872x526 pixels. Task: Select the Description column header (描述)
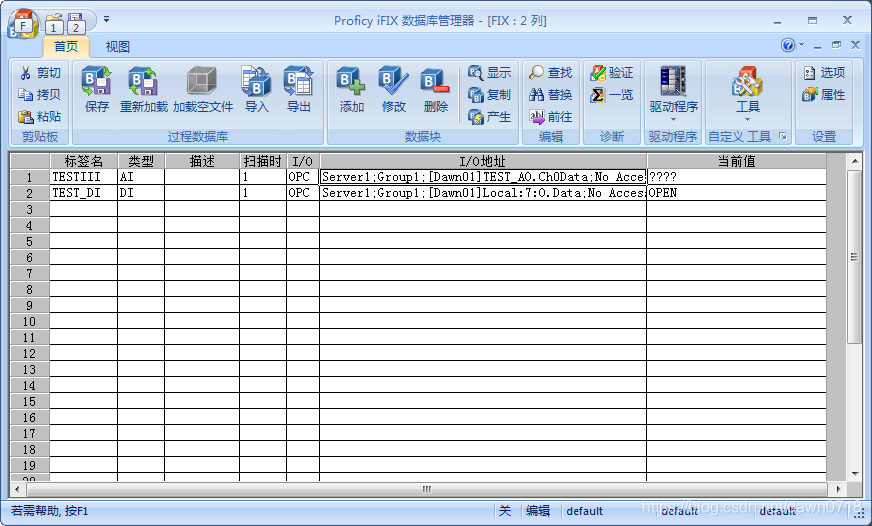202,161
